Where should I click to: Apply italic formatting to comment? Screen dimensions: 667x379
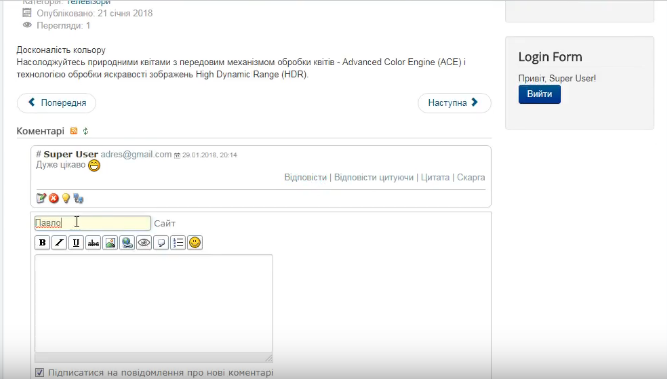(59, 242)
